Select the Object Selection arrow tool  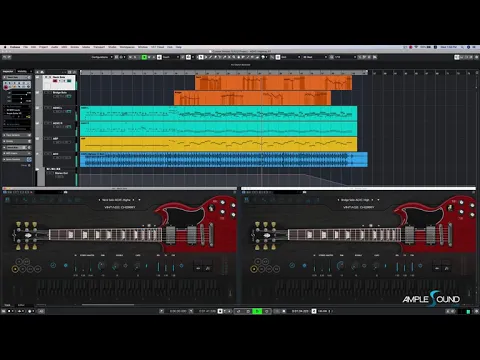pyautogui.click(x=201, y=57)
